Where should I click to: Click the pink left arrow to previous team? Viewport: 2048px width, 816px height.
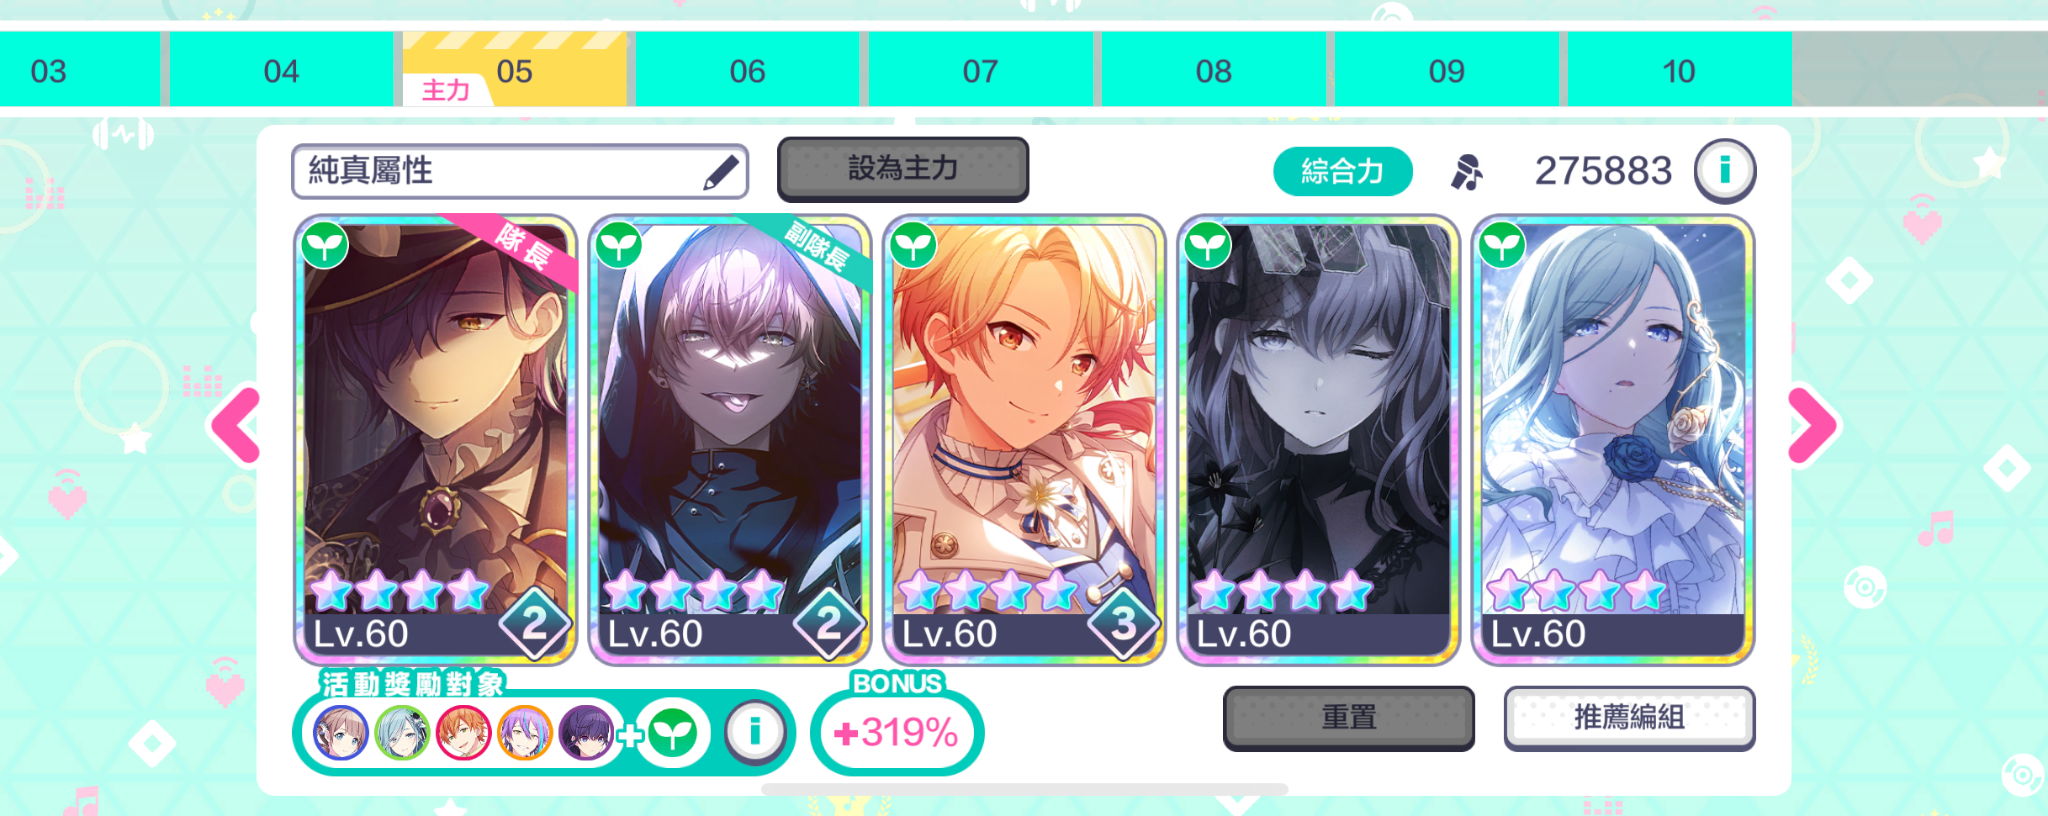[236, 426]
